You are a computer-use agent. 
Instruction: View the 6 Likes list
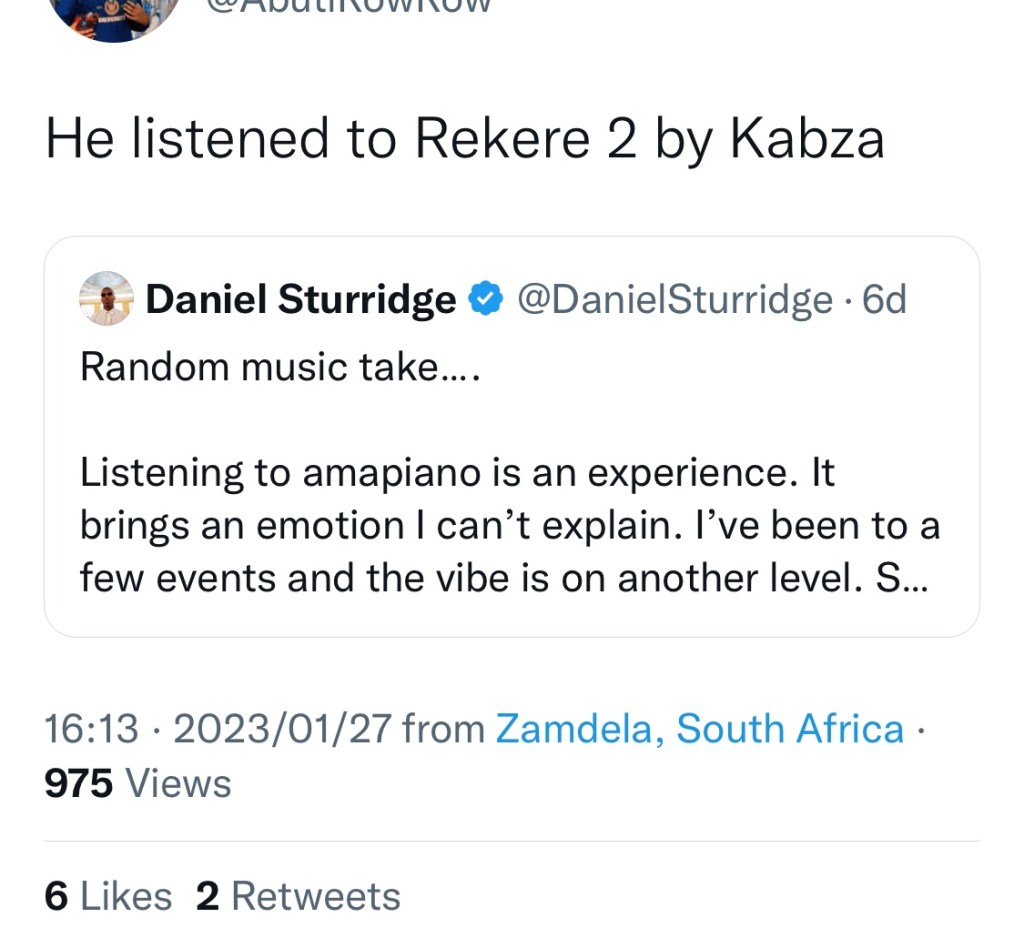pyautogui.click(x=108, y=896)
